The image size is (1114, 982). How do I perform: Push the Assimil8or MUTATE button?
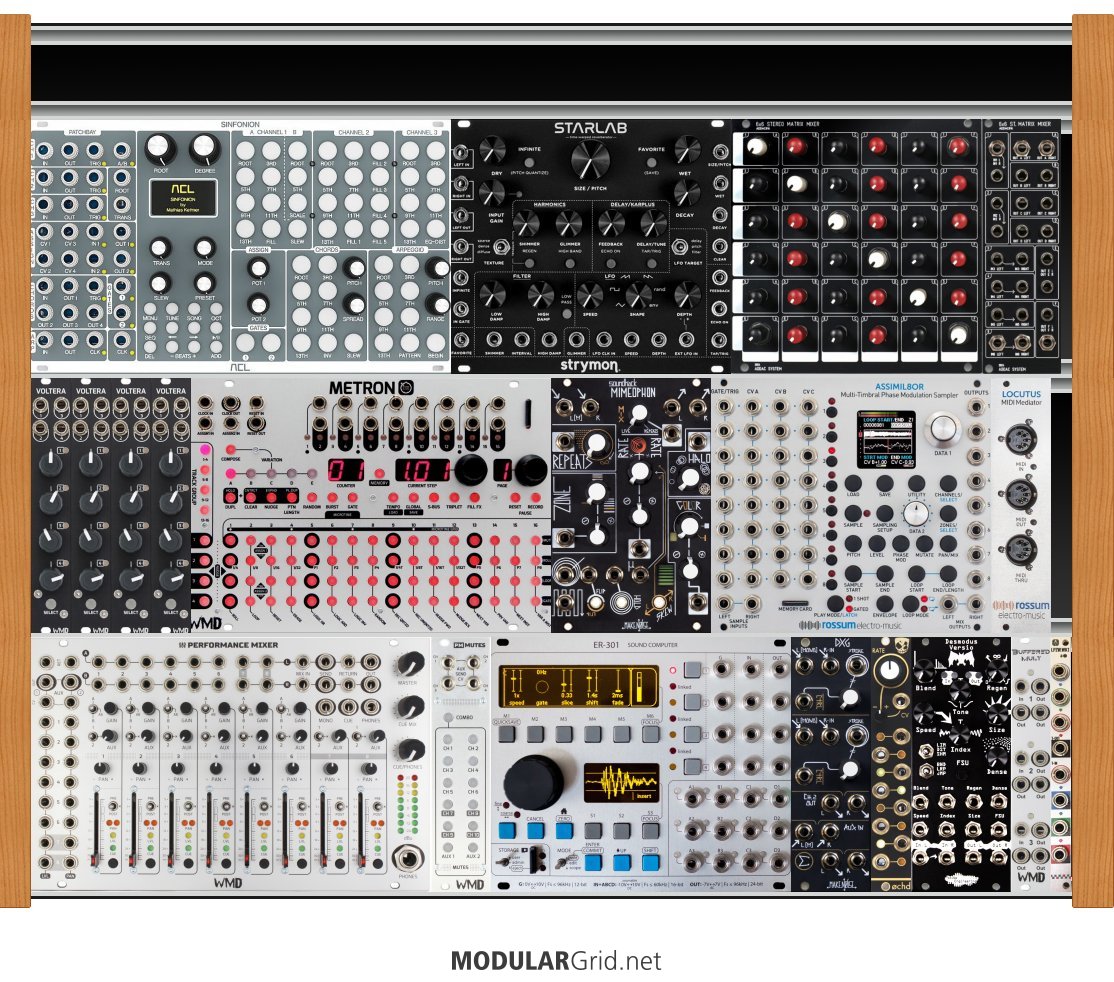point(924,543)
